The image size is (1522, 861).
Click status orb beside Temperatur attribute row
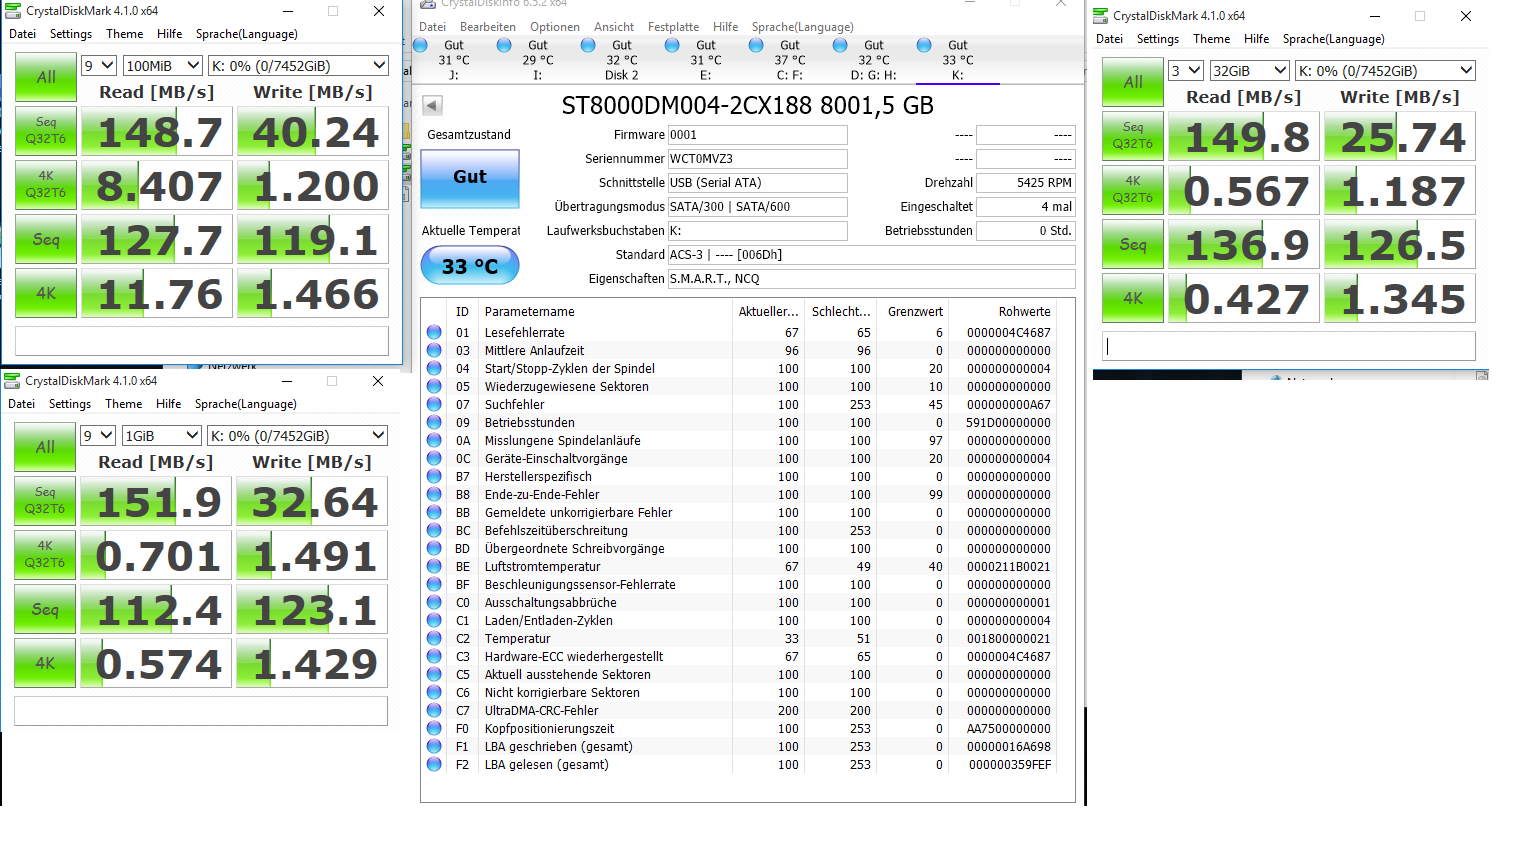tap(434, 638)
